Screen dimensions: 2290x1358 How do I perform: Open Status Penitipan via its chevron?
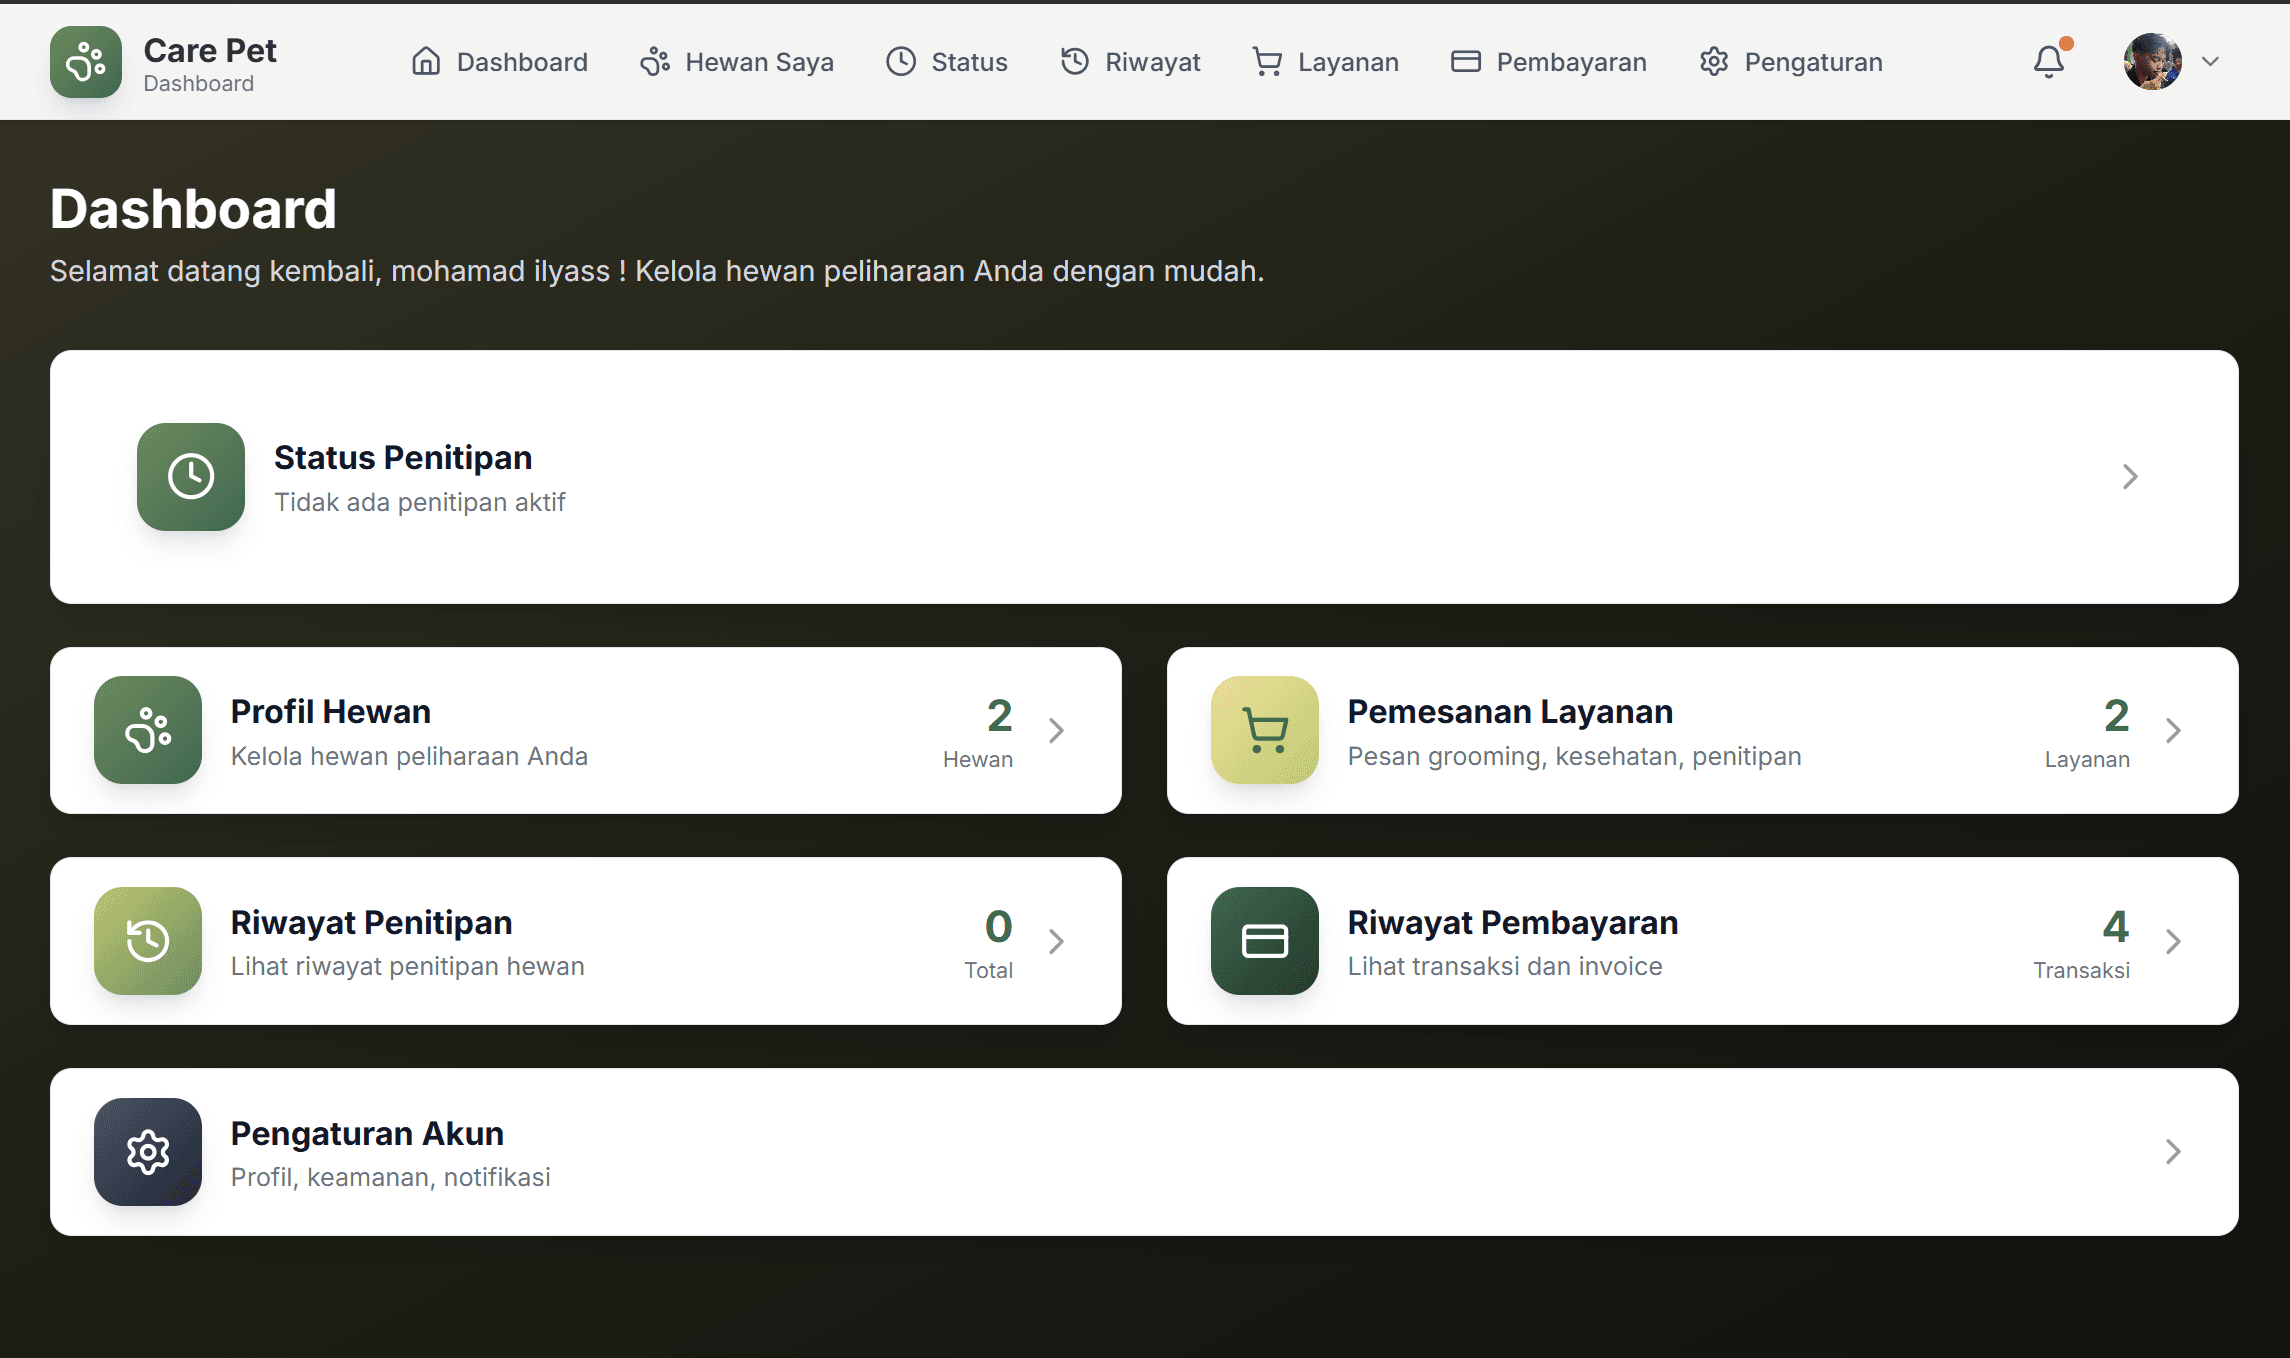coord(2130,477)
